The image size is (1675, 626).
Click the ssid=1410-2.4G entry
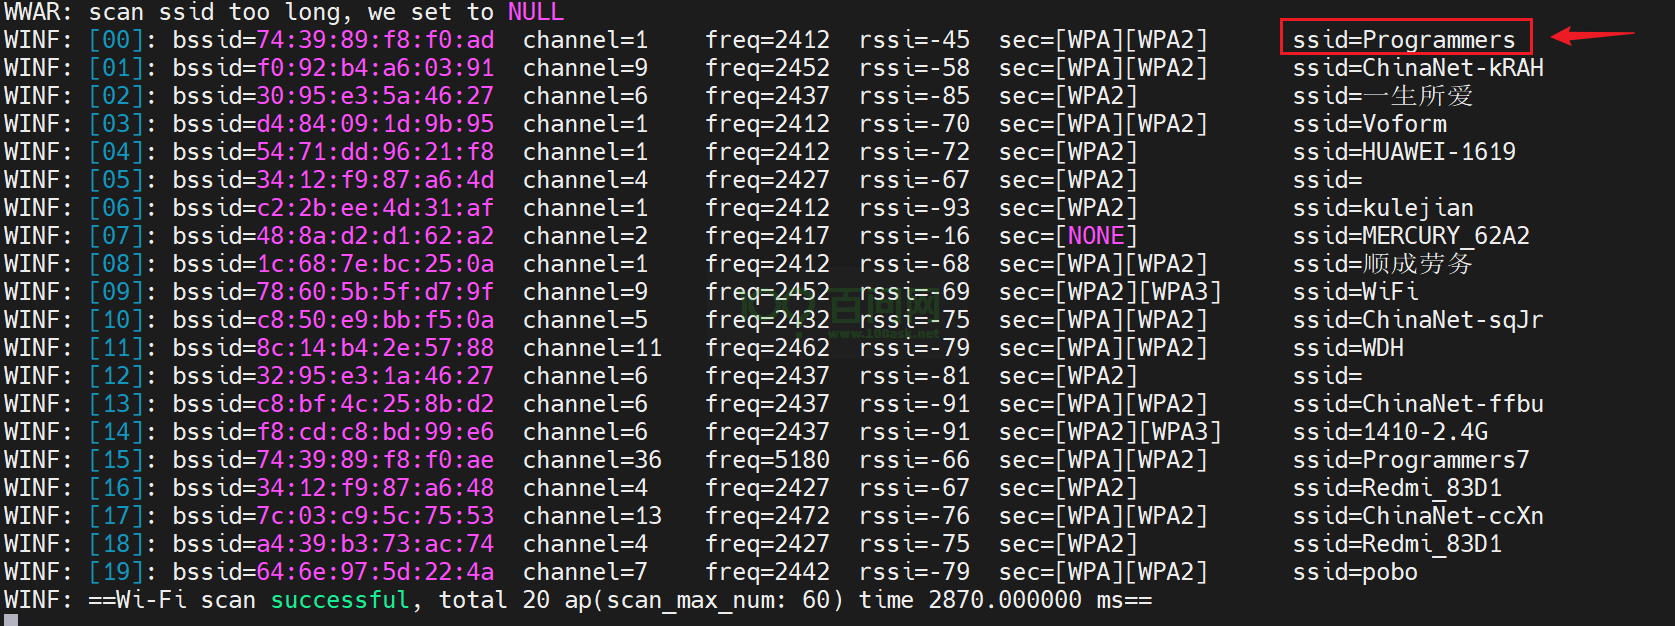[1389, 432]
